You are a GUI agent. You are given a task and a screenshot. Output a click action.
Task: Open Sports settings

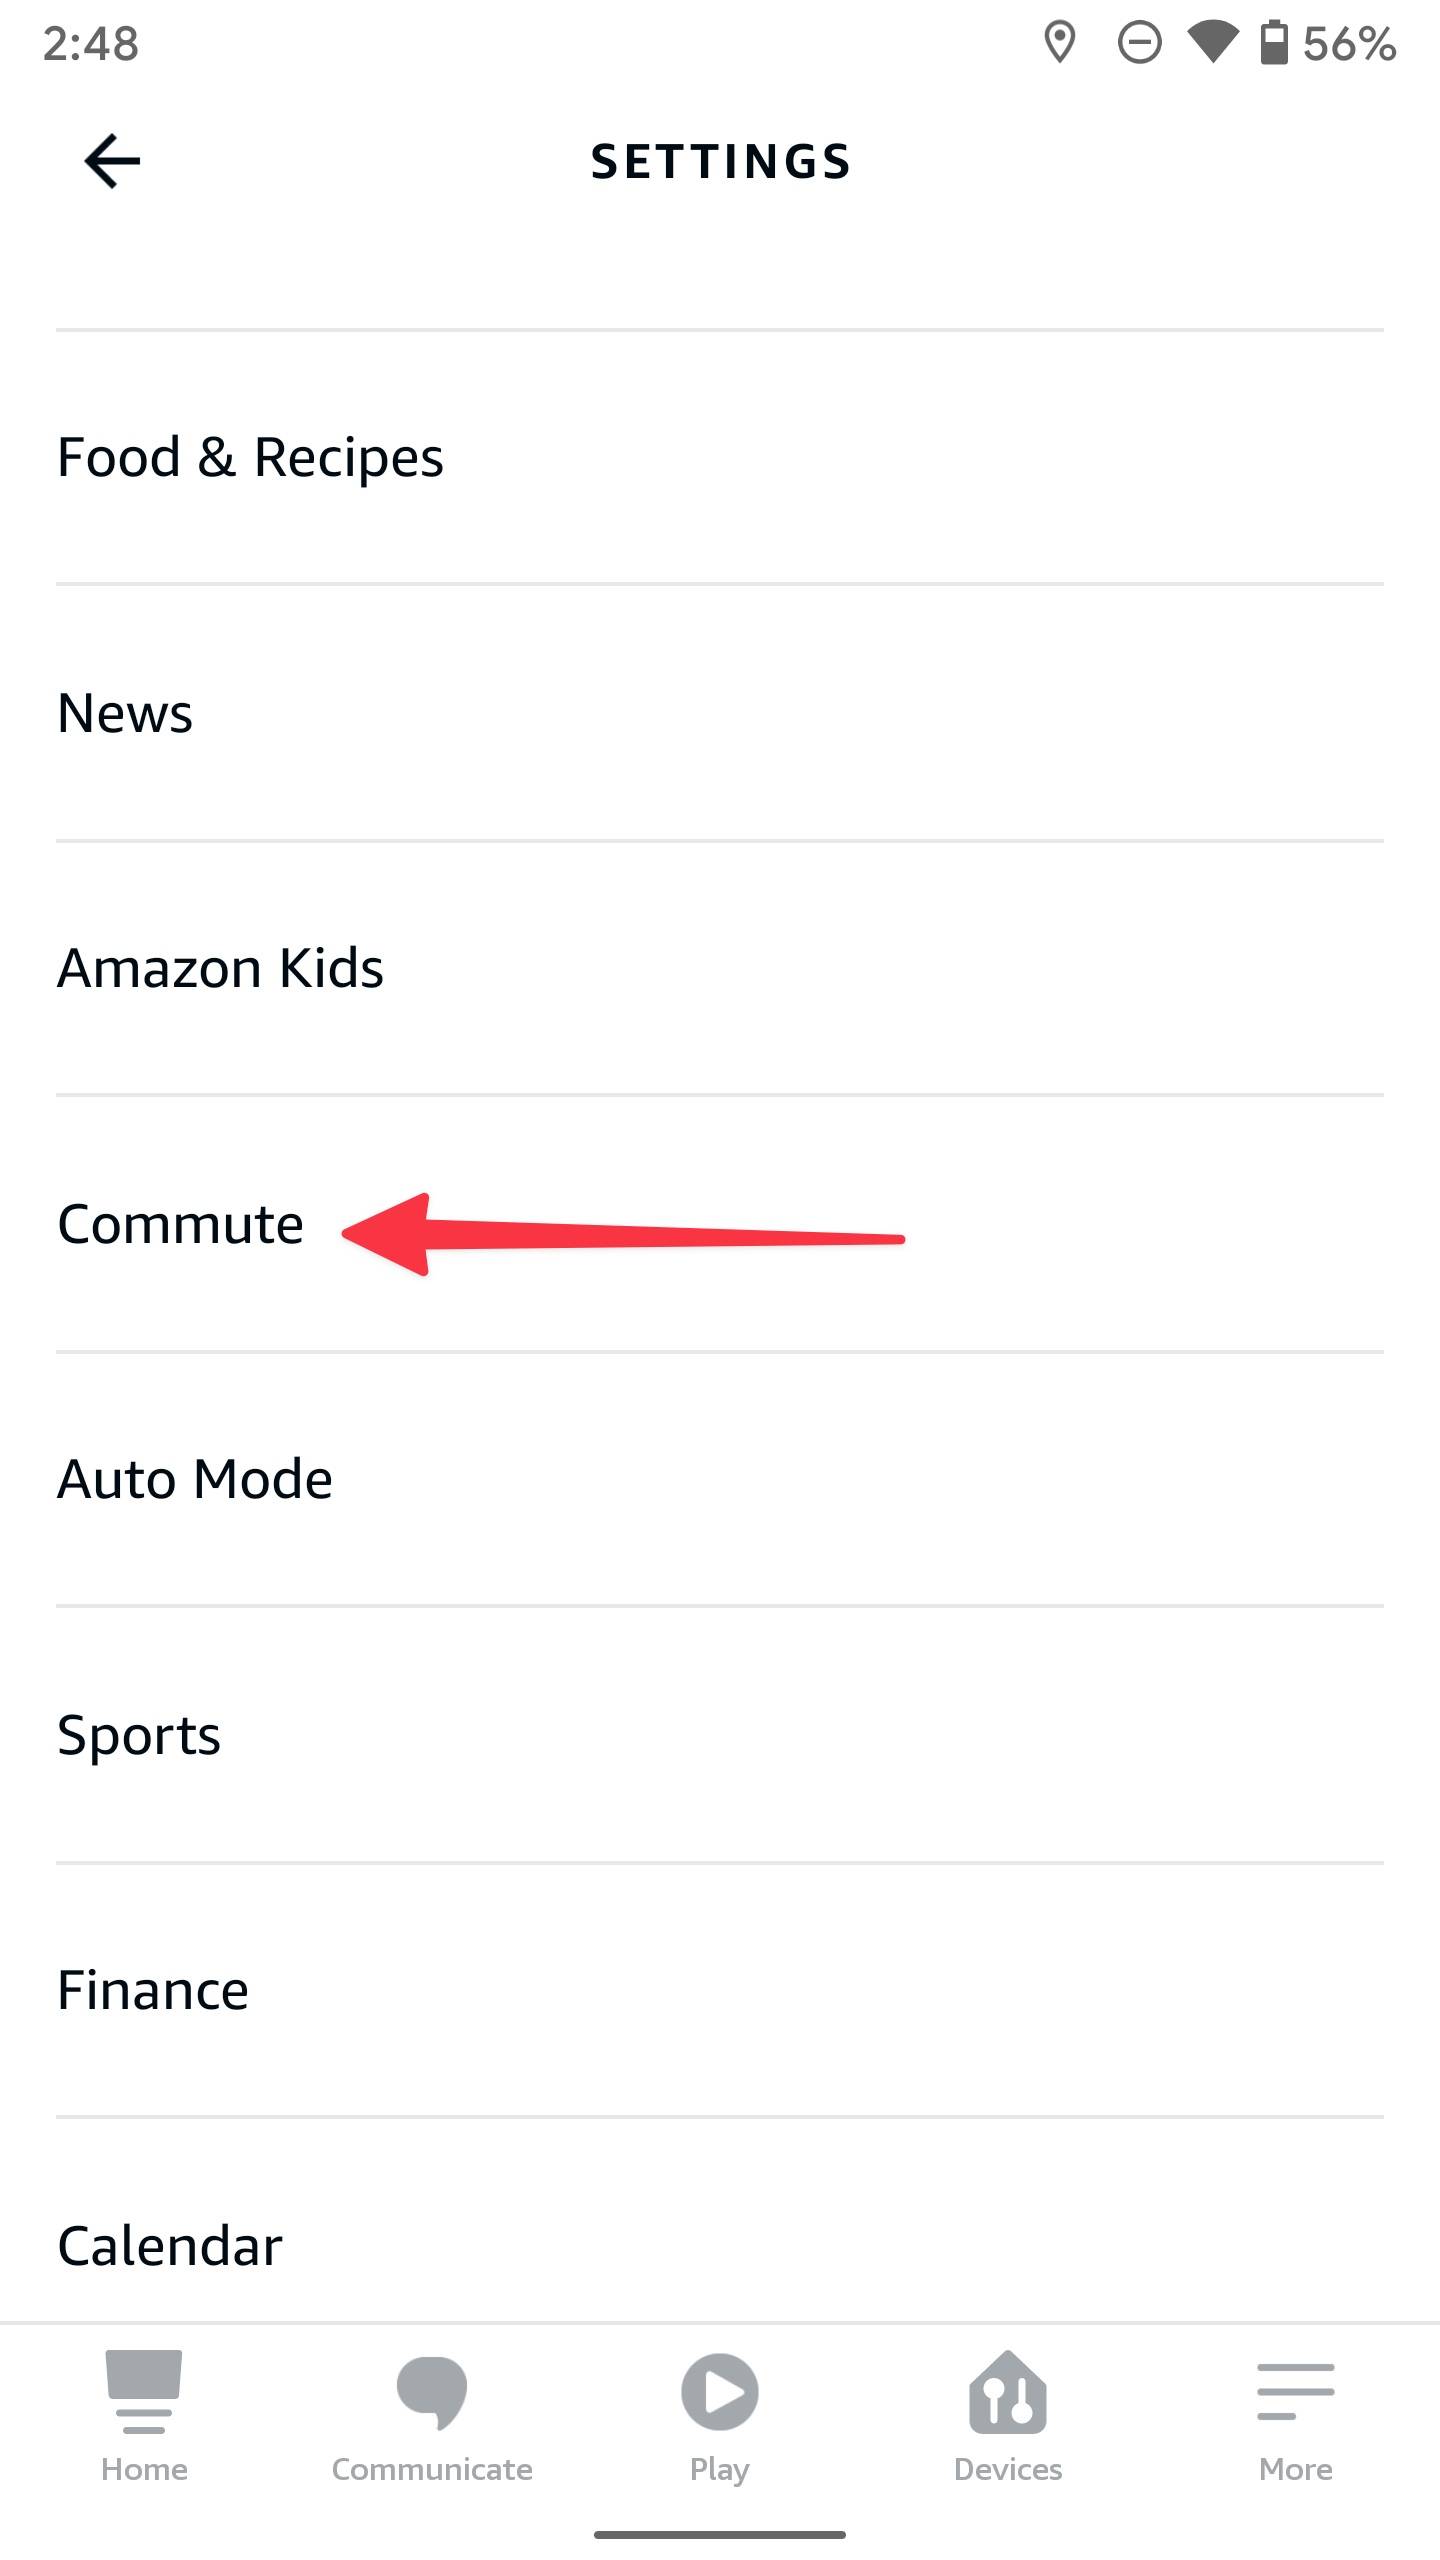click(139, 1735)
